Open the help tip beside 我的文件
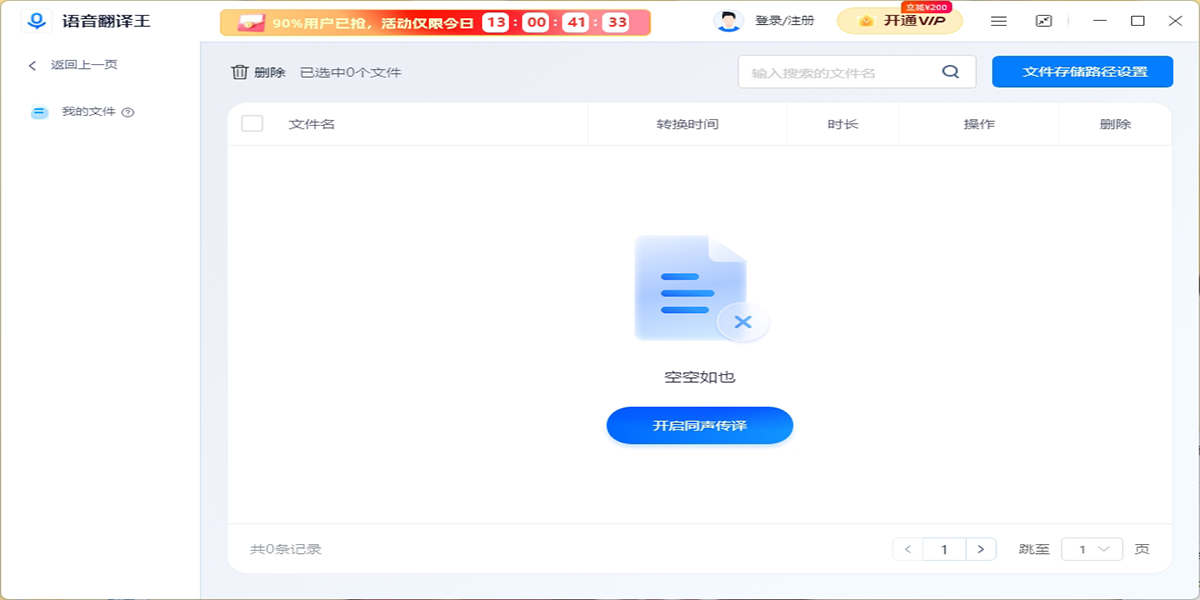 tap(125, 112)
